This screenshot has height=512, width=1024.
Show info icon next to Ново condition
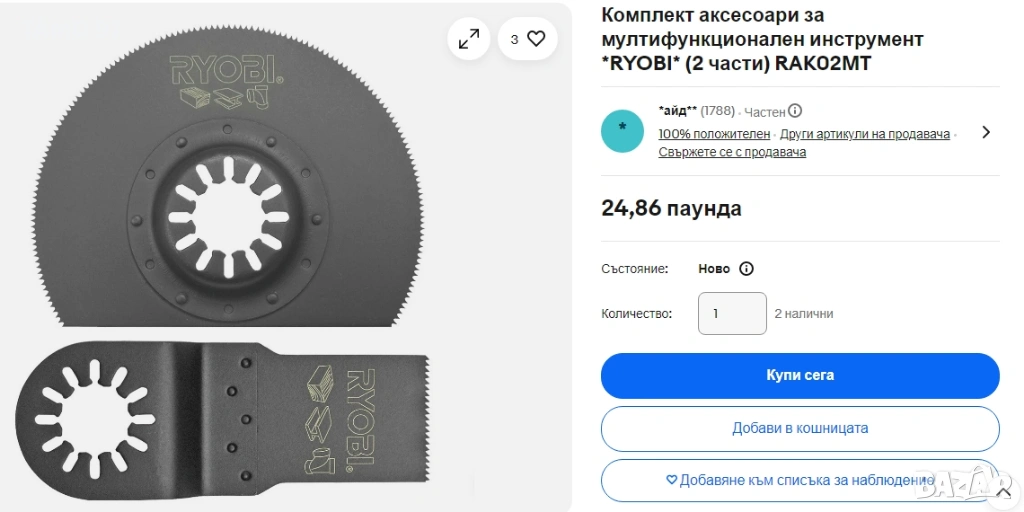(x=746, y=268)
